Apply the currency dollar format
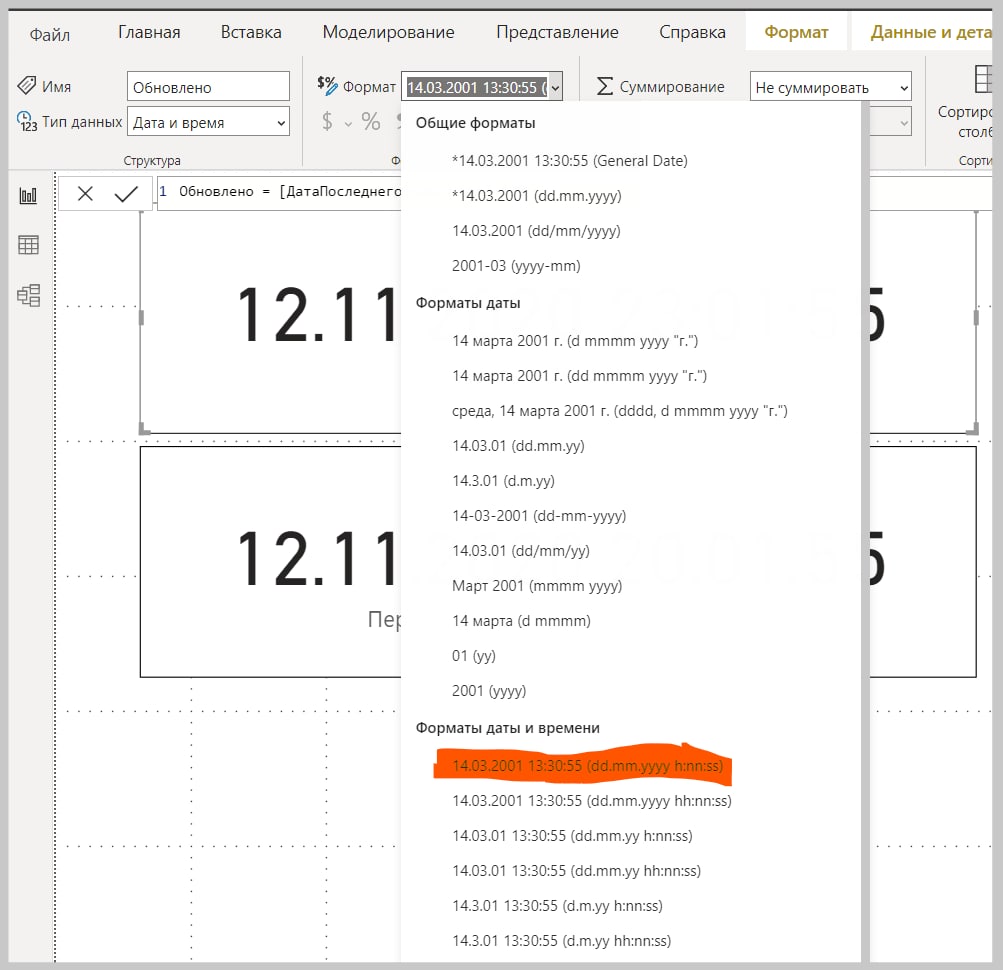Viewport: 1003px width, 970px height. point(327,122)
